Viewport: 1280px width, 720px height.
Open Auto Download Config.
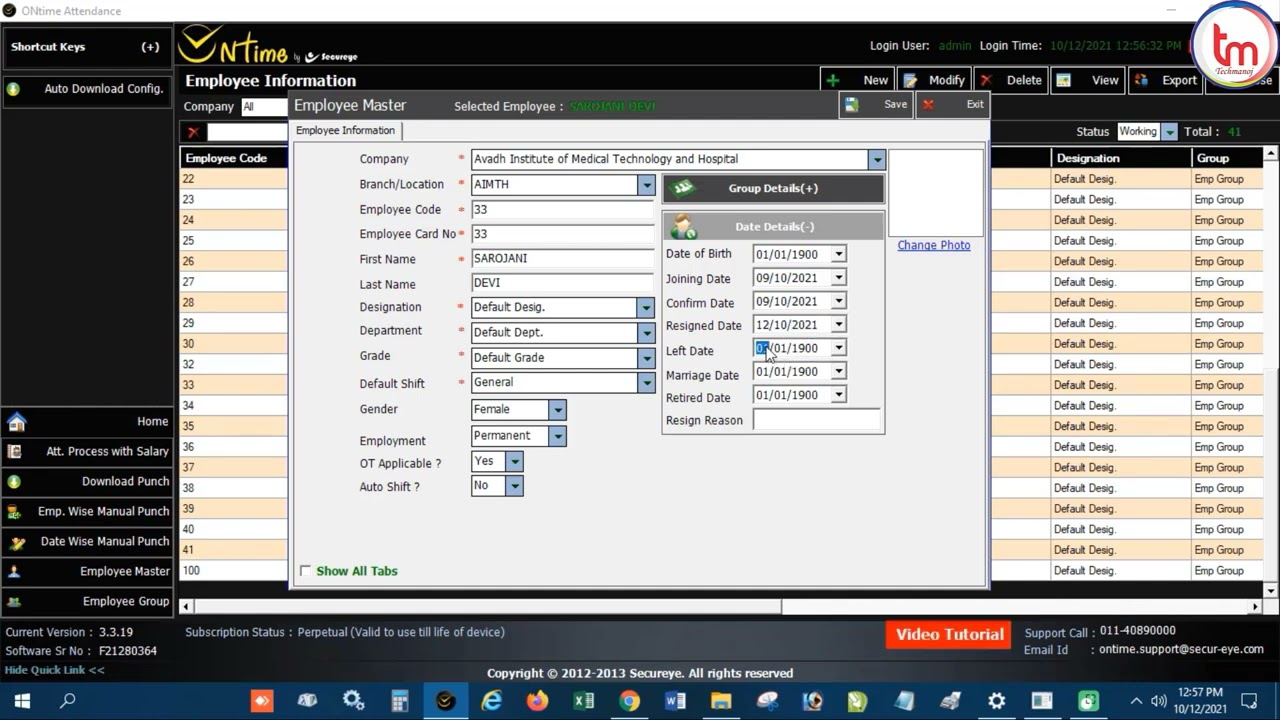tap(87, 89)
